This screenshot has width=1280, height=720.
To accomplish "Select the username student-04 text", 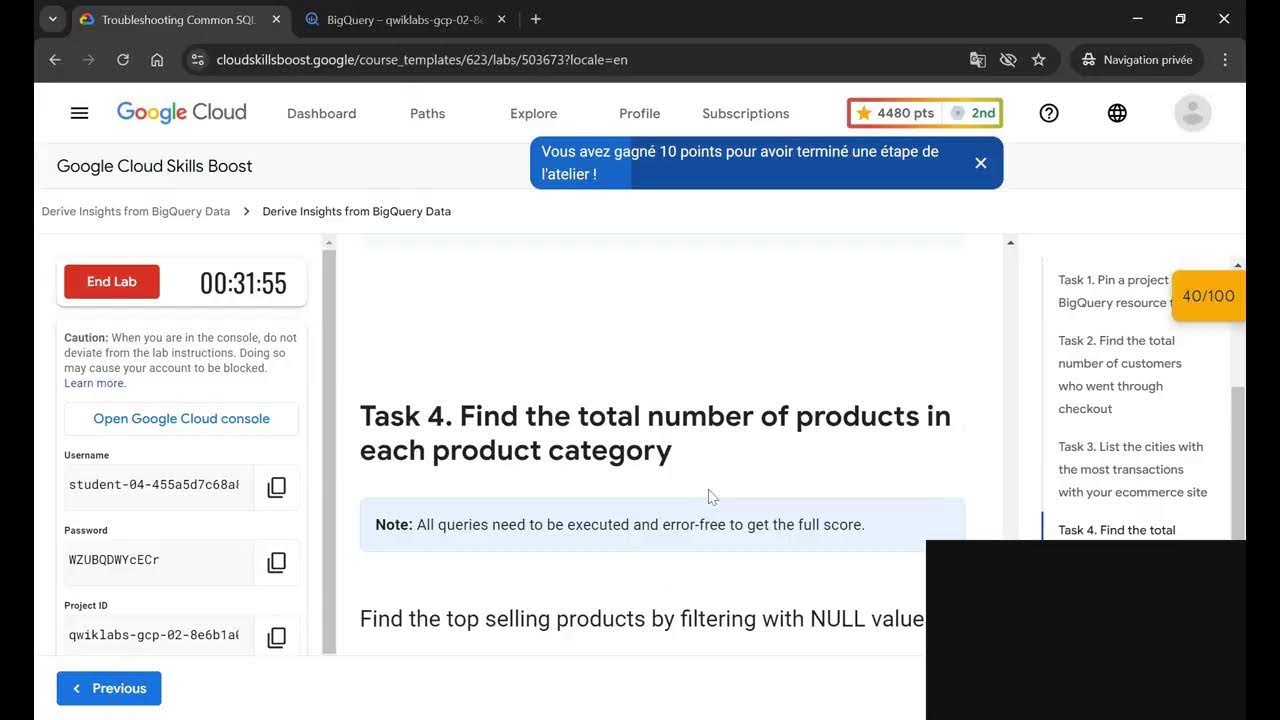I will [154, 485].
